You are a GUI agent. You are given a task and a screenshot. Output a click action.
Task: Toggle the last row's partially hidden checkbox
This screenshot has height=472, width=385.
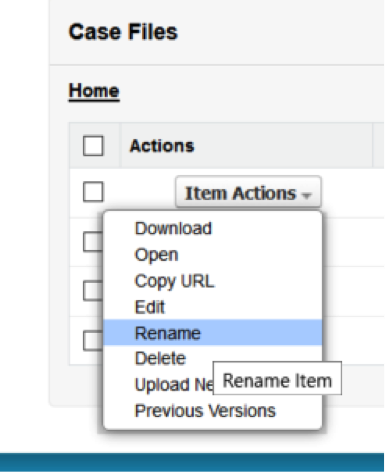92,340
